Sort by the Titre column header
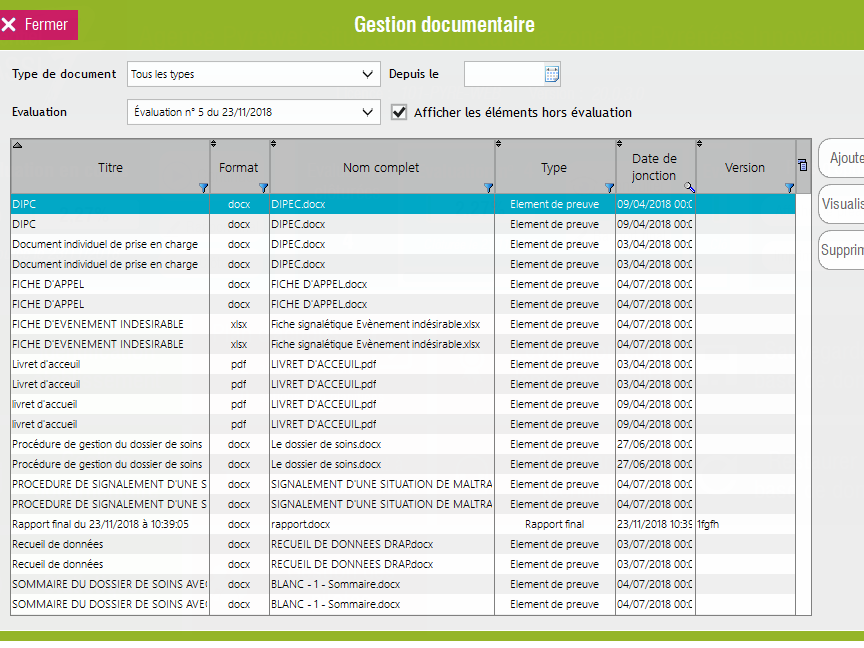Screen dimensions: 864x648 click(110, 168)
